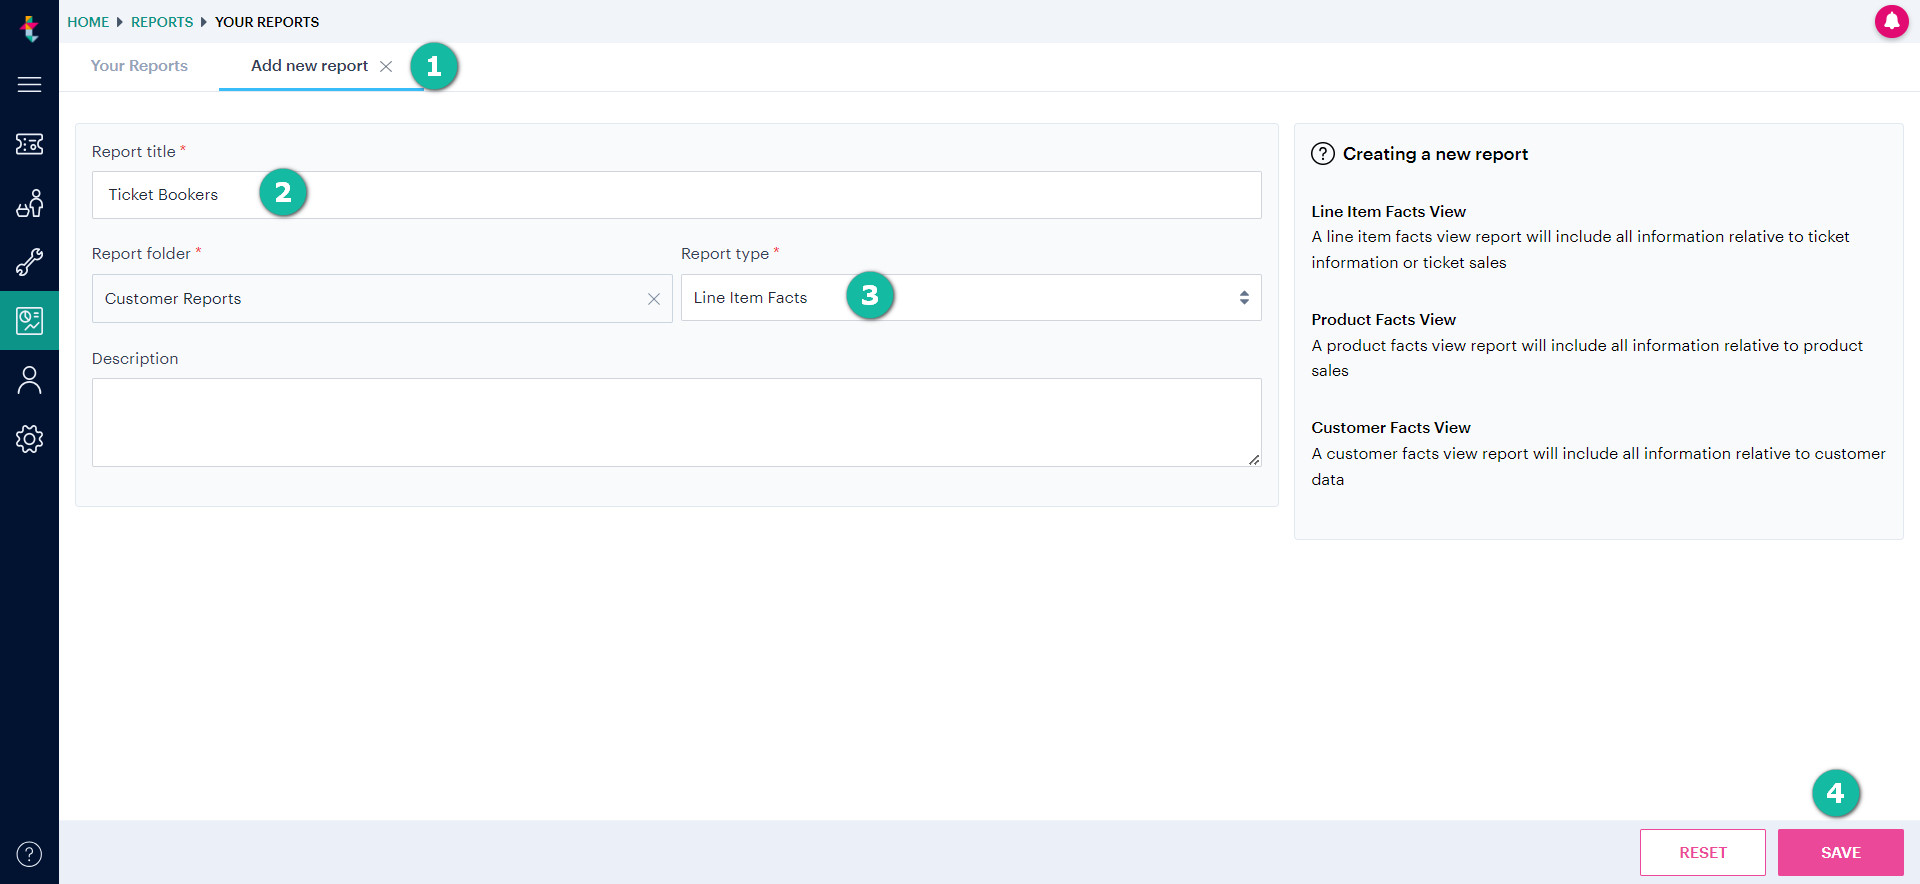1920x884 pixels.
Task: Open the reports icon in sidebar
Action: pyautogui.click(x=30, y=321)
